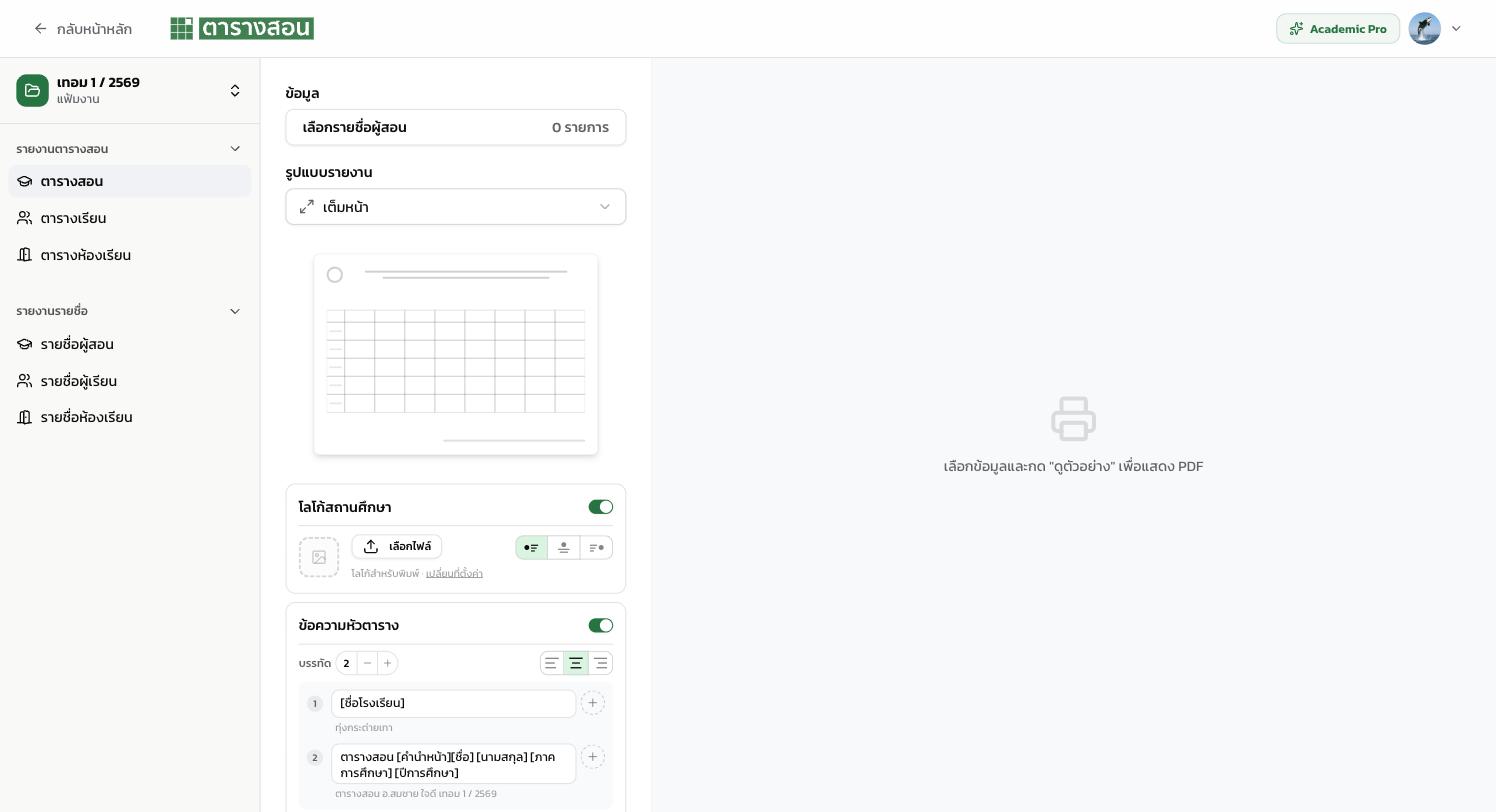Viewport: 1496px width, 812px height.
Task: Click the graduation cap icon beside ตารางสอน
Action: click(x=24, y=181)
